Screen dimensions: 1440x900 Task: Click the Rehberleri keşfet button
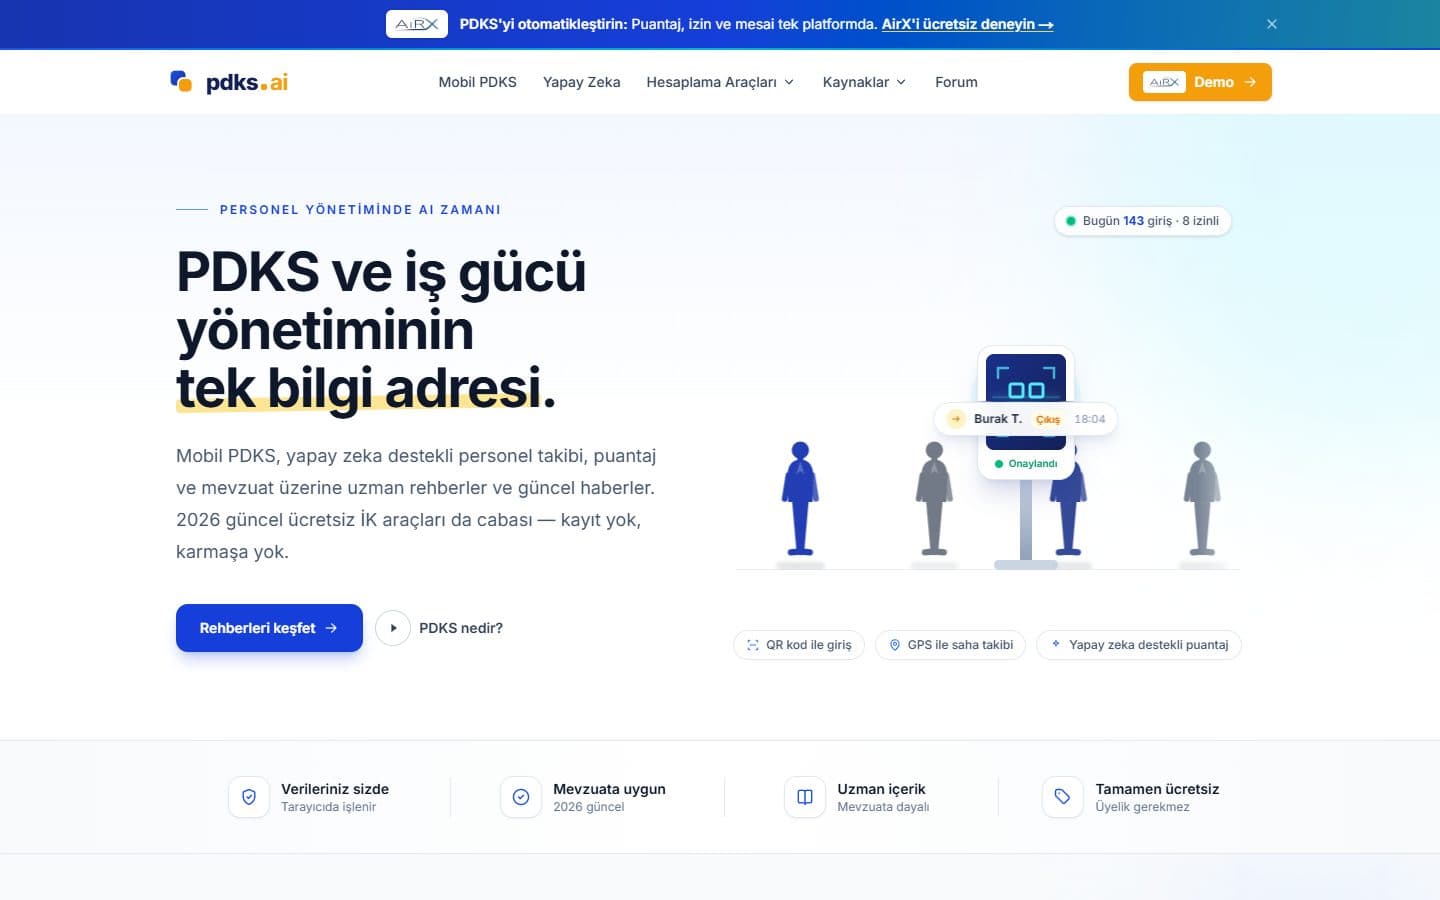click(x=269, y=628)
